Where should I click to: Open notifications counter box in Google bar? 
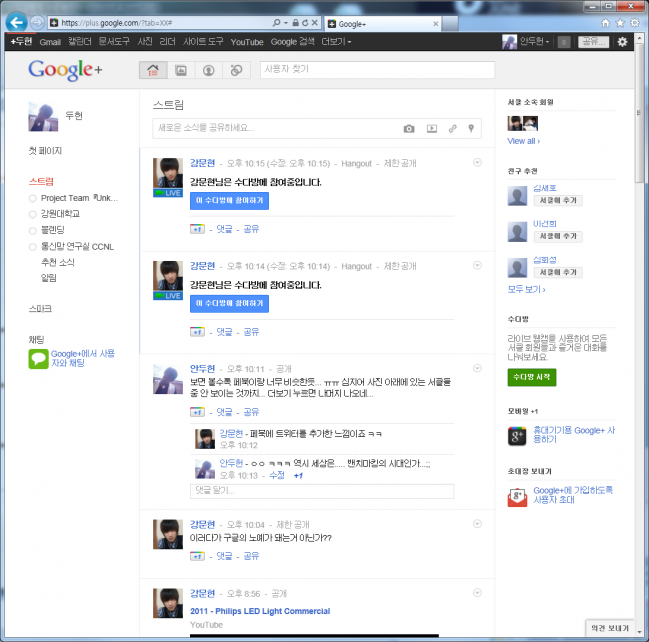(x=564, y=42)
